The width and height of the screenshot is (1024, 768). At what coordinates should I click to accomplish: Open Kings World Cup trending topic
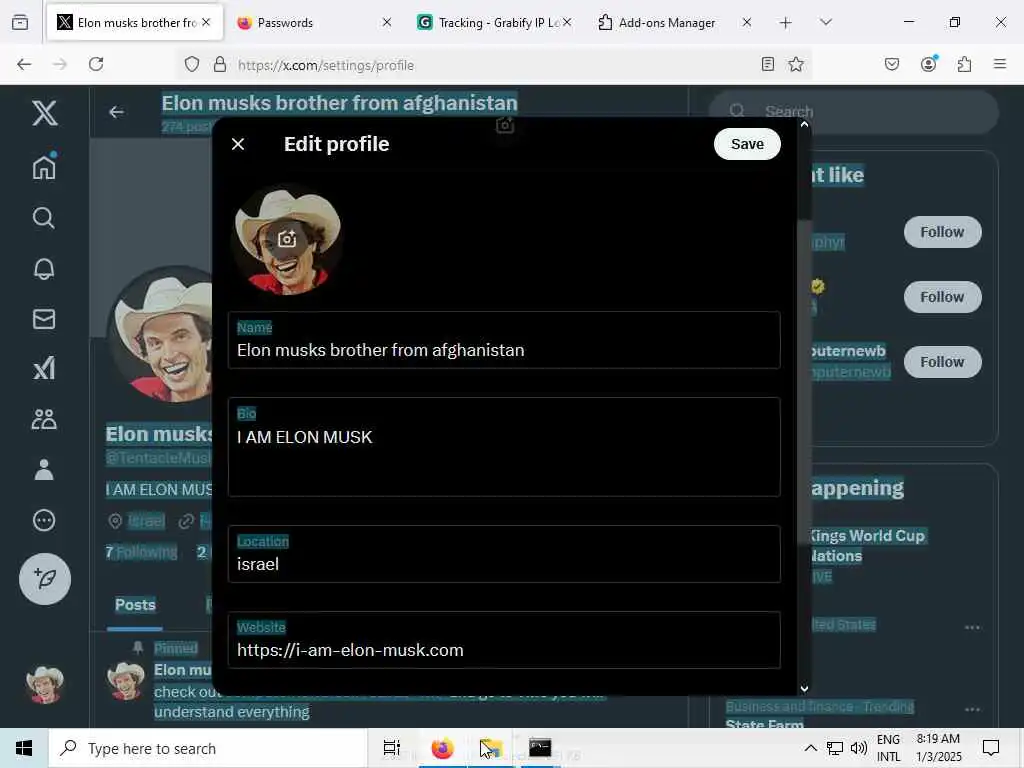click(x=867, y=546)
